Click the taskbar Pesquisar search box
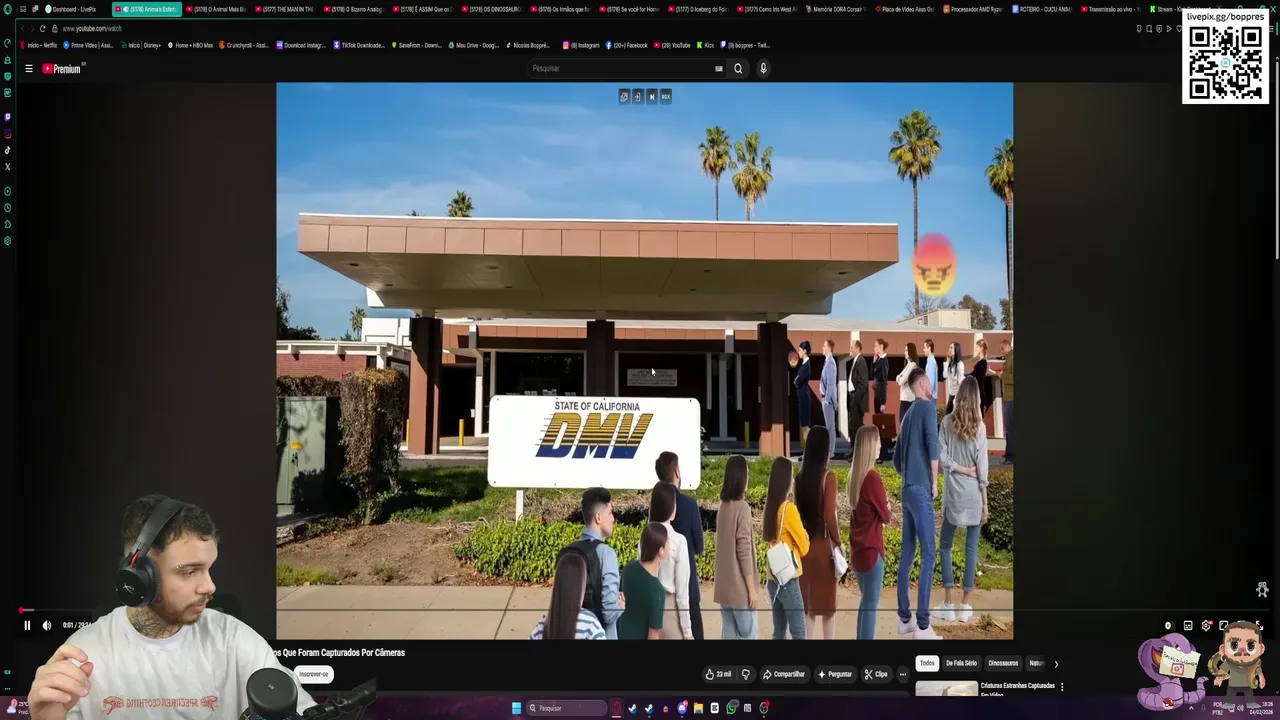 [x=566, y=708]
